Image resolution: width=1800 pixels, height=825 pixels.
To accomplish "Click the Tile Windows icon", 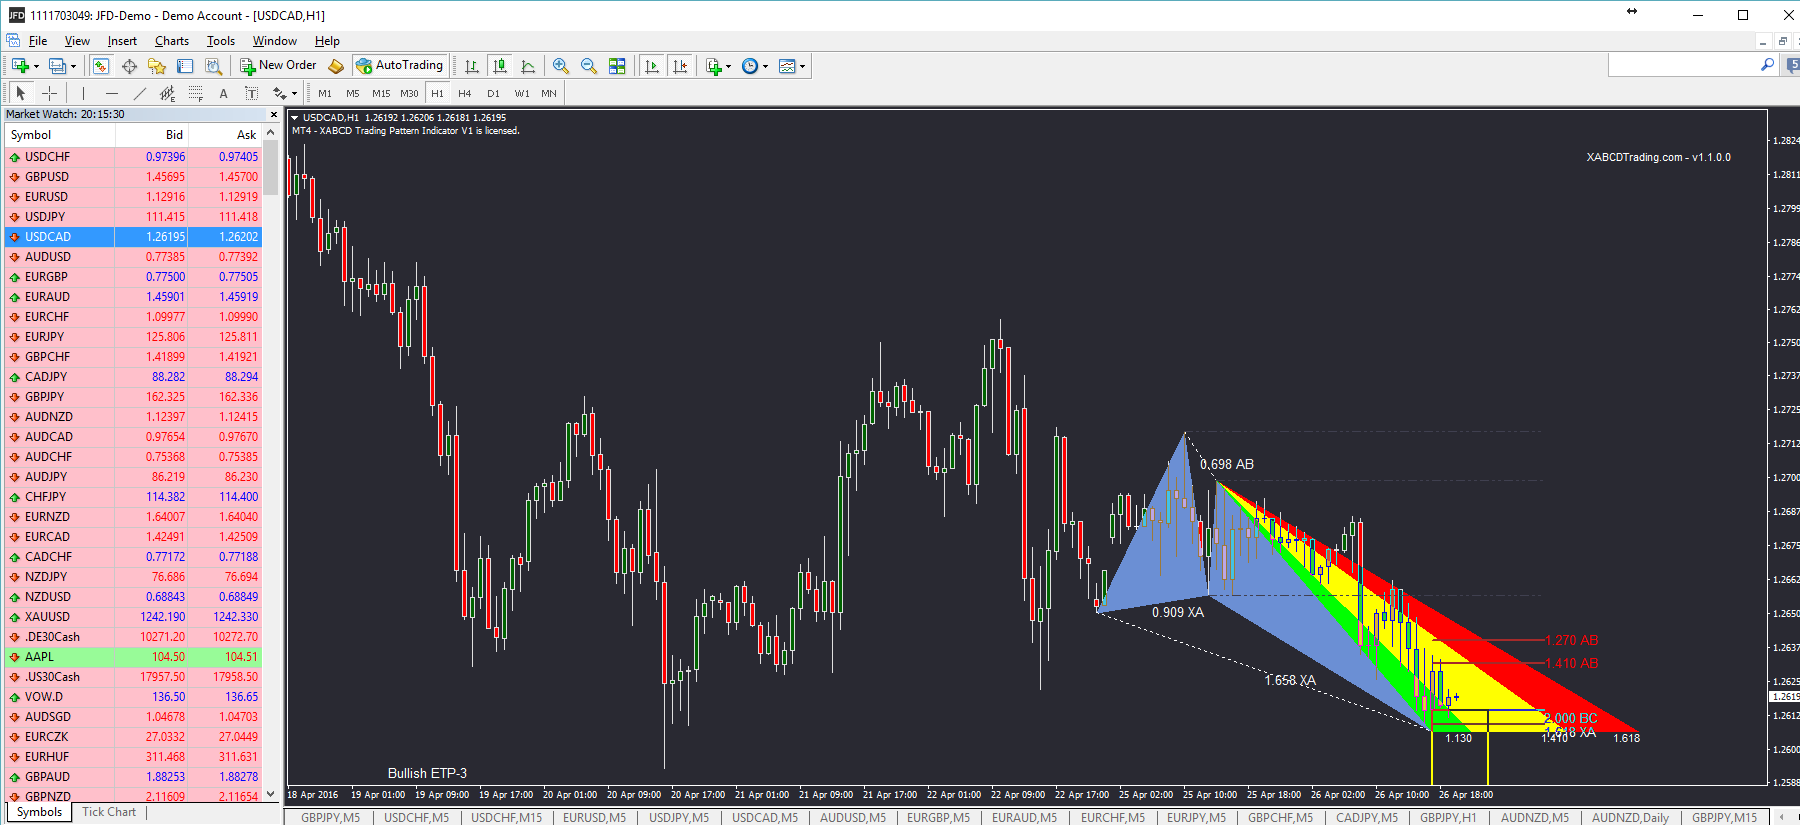I will 617,66.
